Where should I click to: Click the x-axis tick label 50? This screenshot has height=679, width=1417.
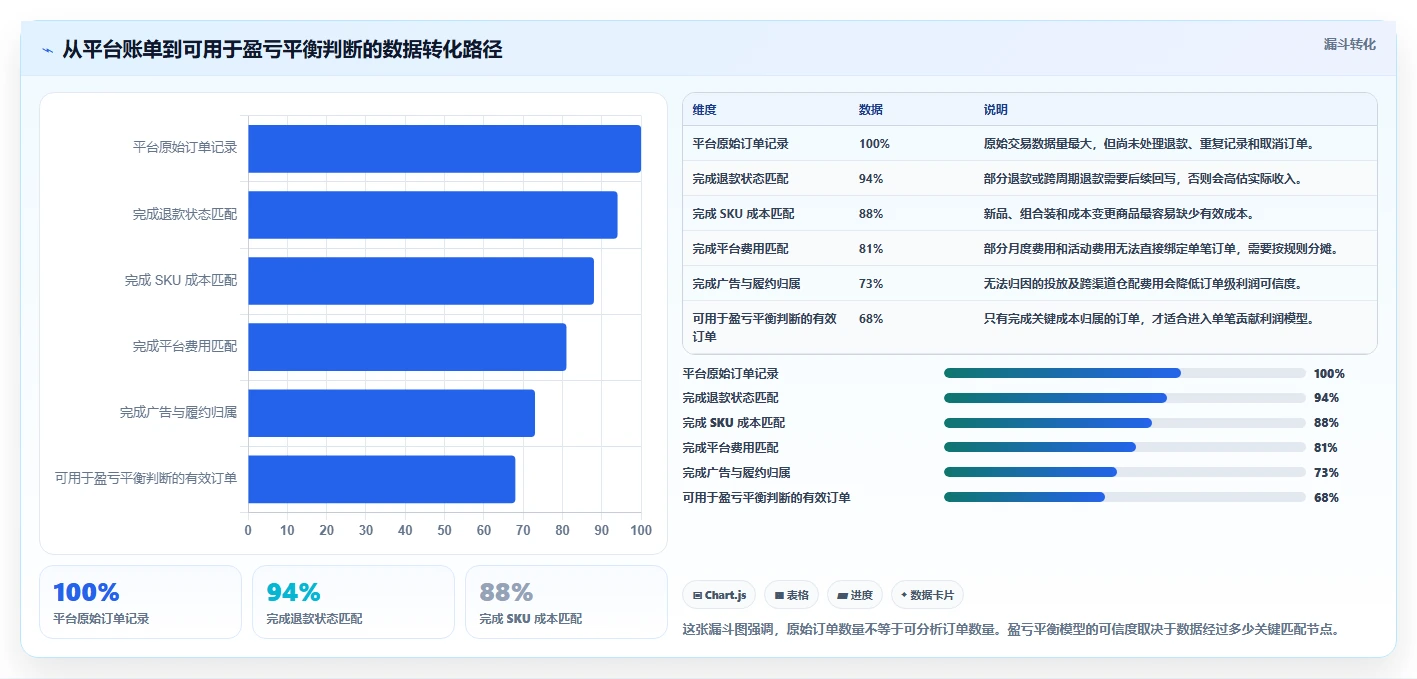pyautogui.click(x=444, y=530)
